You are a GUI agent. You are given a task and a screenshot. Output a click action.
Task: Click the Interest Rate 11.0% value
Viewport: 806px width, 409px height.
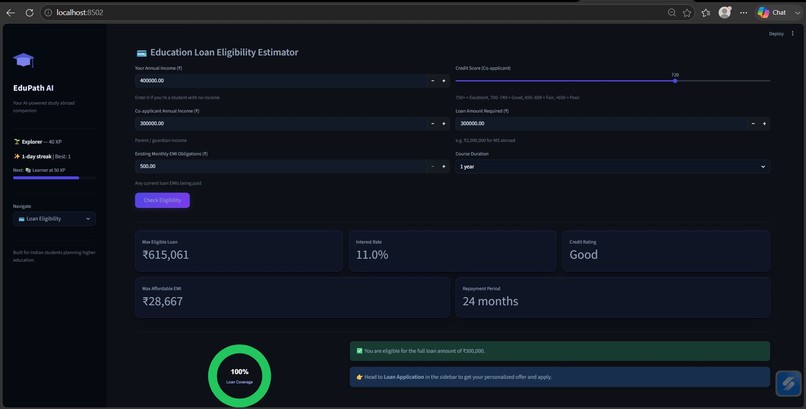[x=372, y=255]
